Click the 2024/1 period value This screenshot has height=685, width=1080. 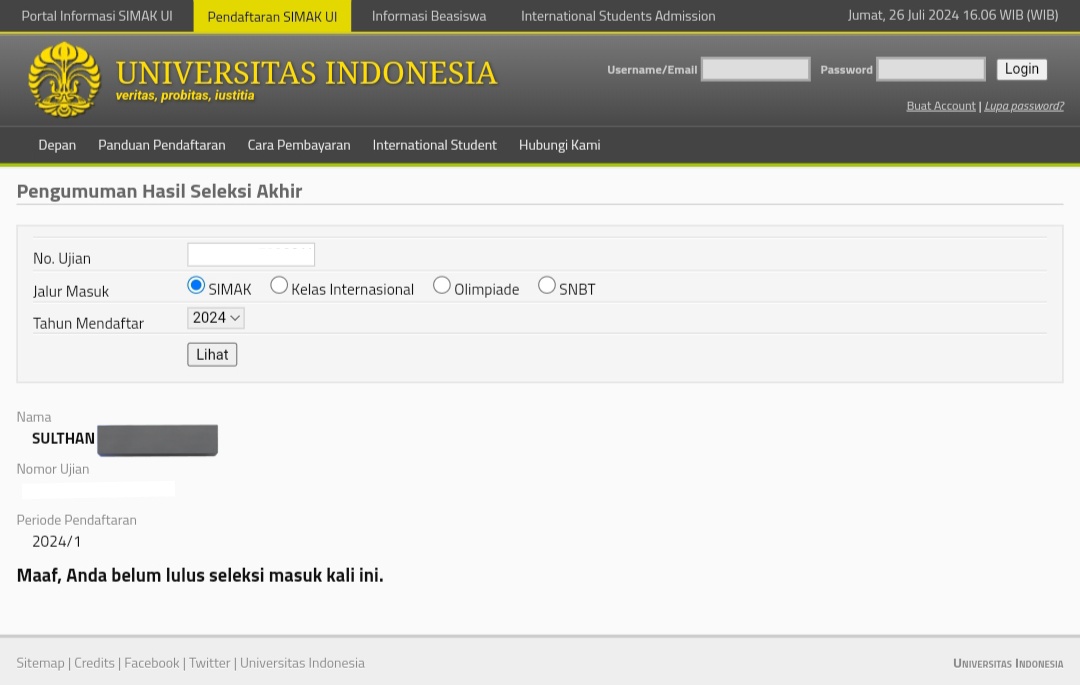tap(56, 542)
